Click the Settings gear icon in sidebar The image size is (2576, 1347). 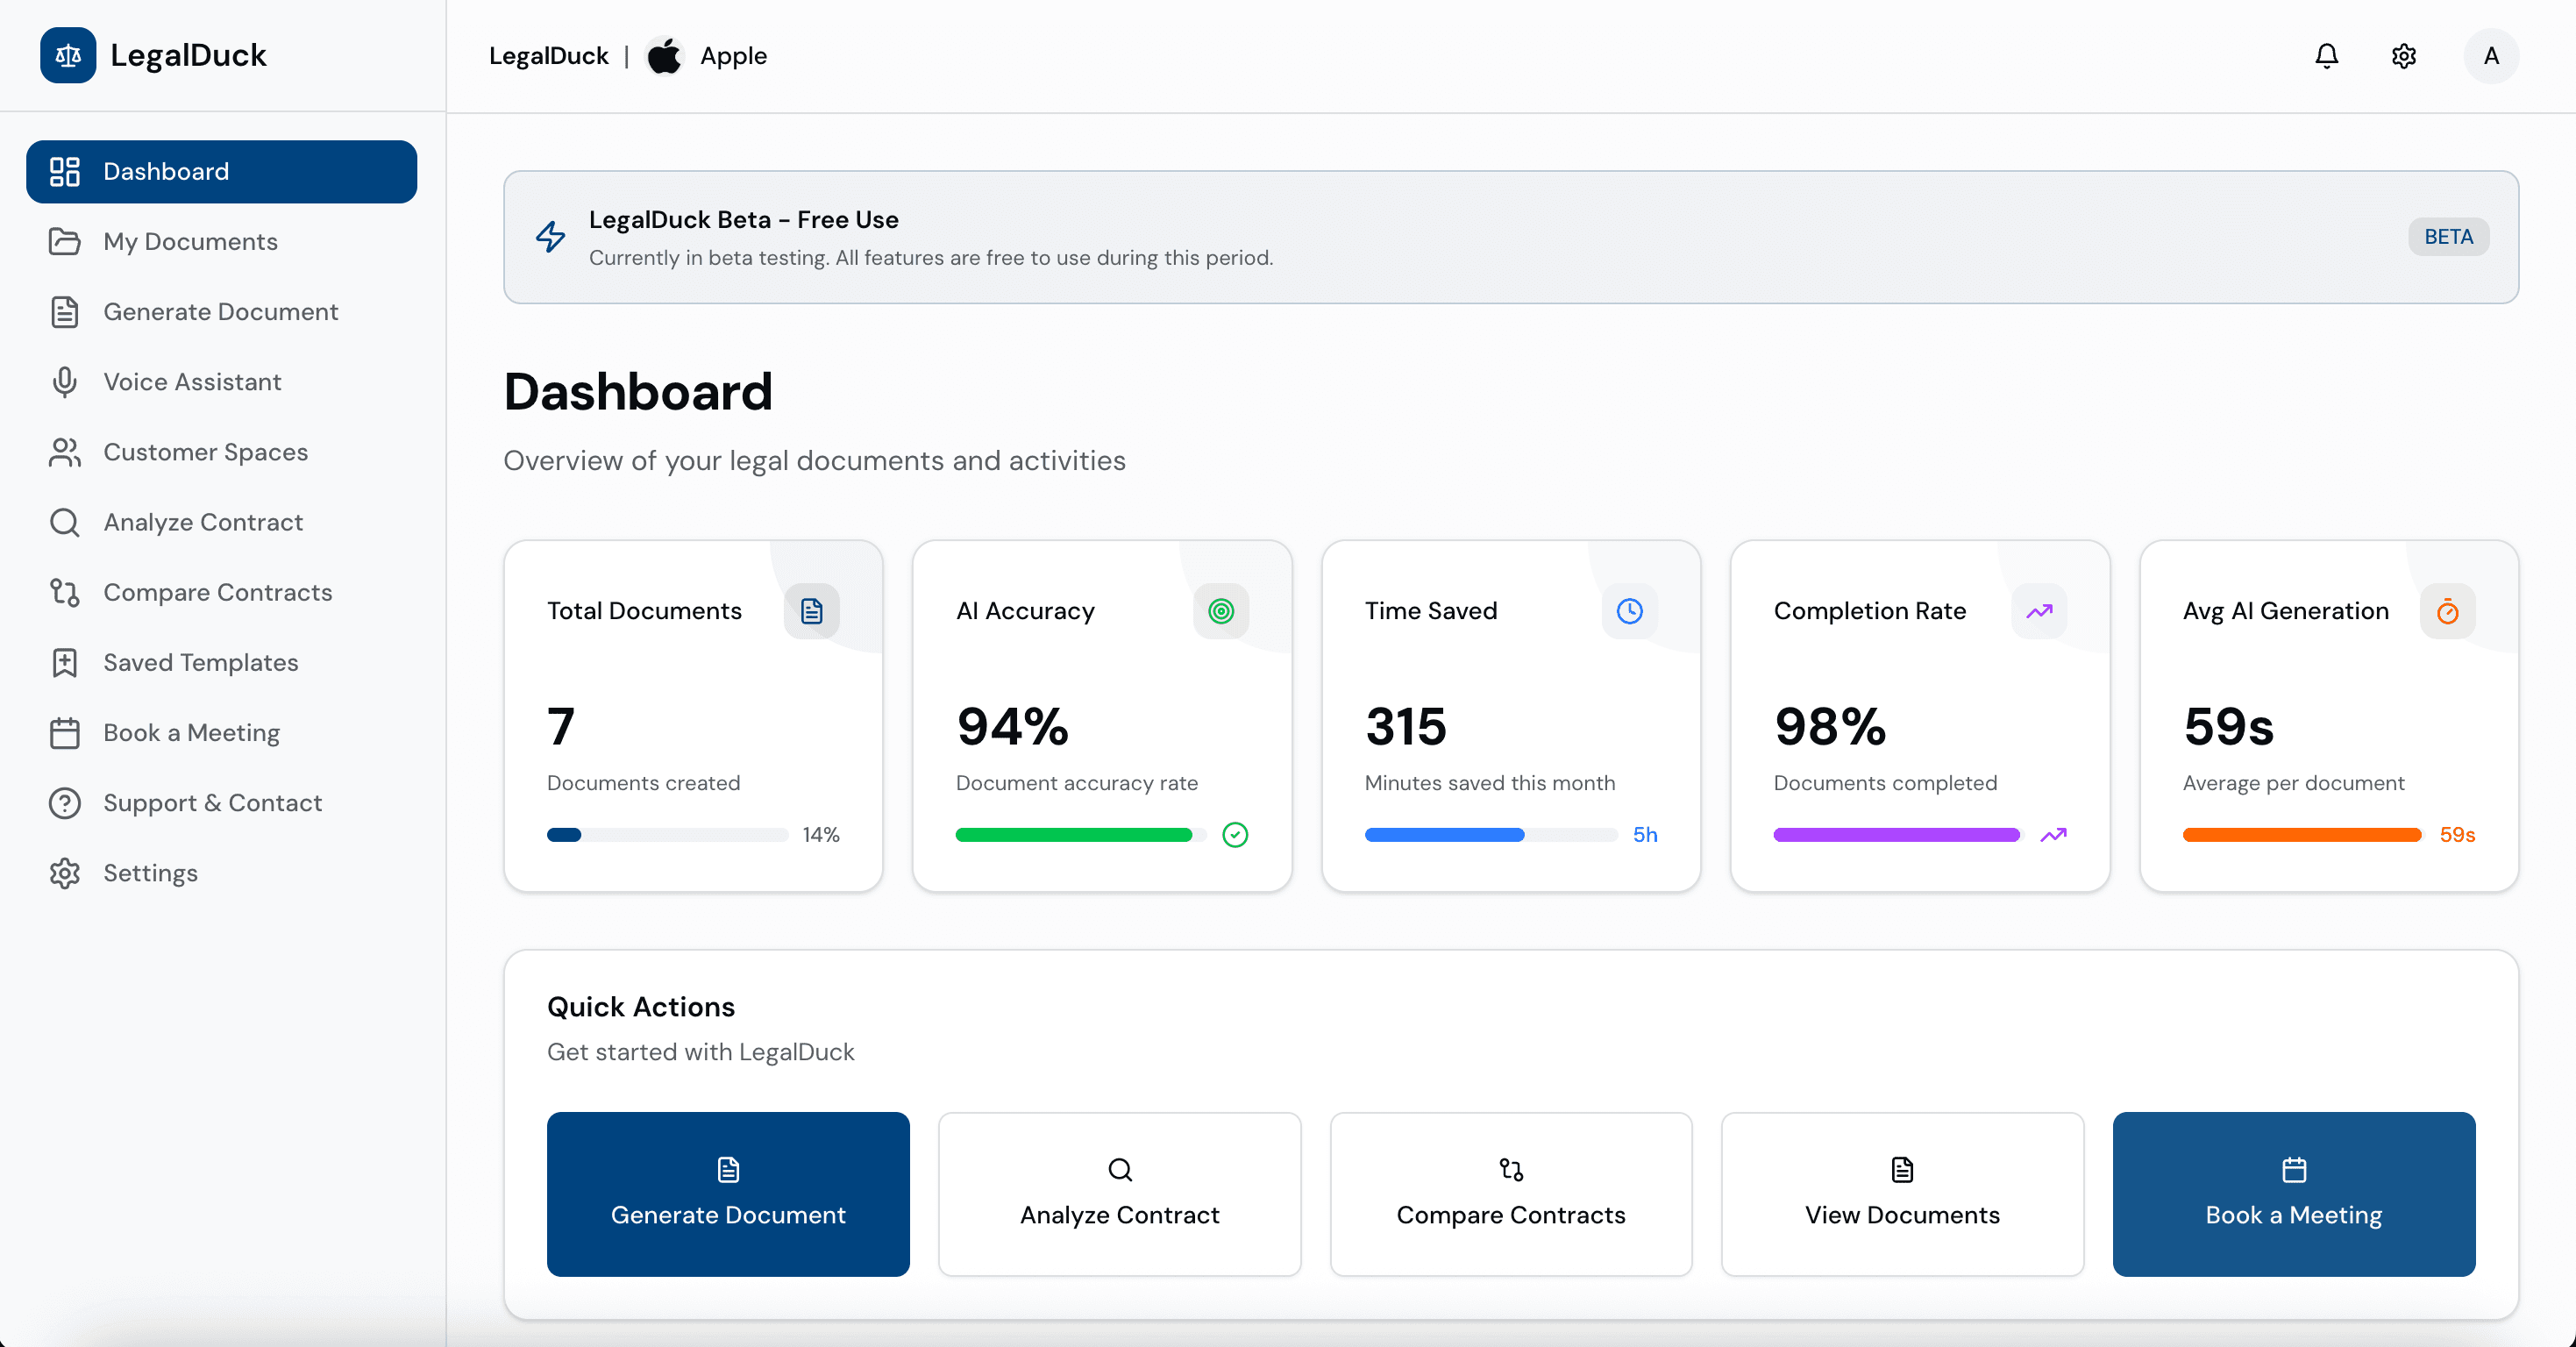65,873
